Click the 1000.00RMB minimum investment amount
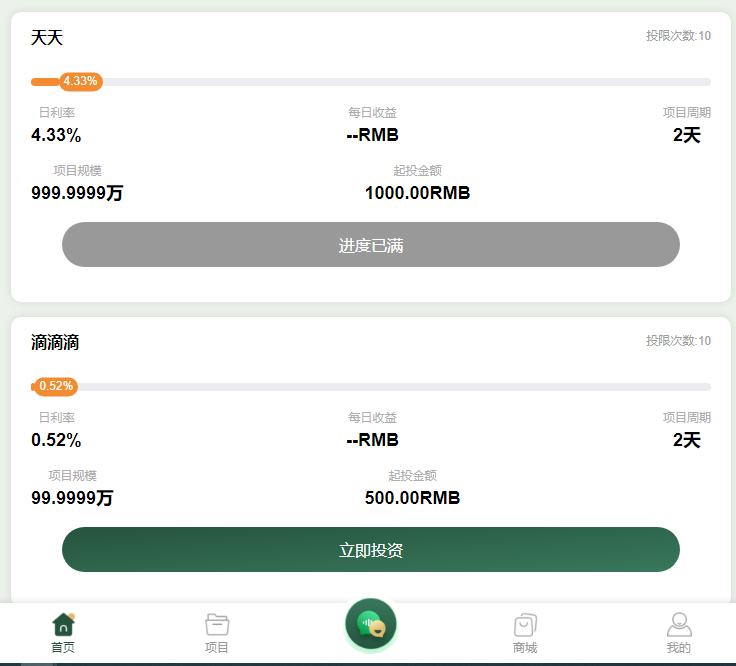 pos(417,193)
